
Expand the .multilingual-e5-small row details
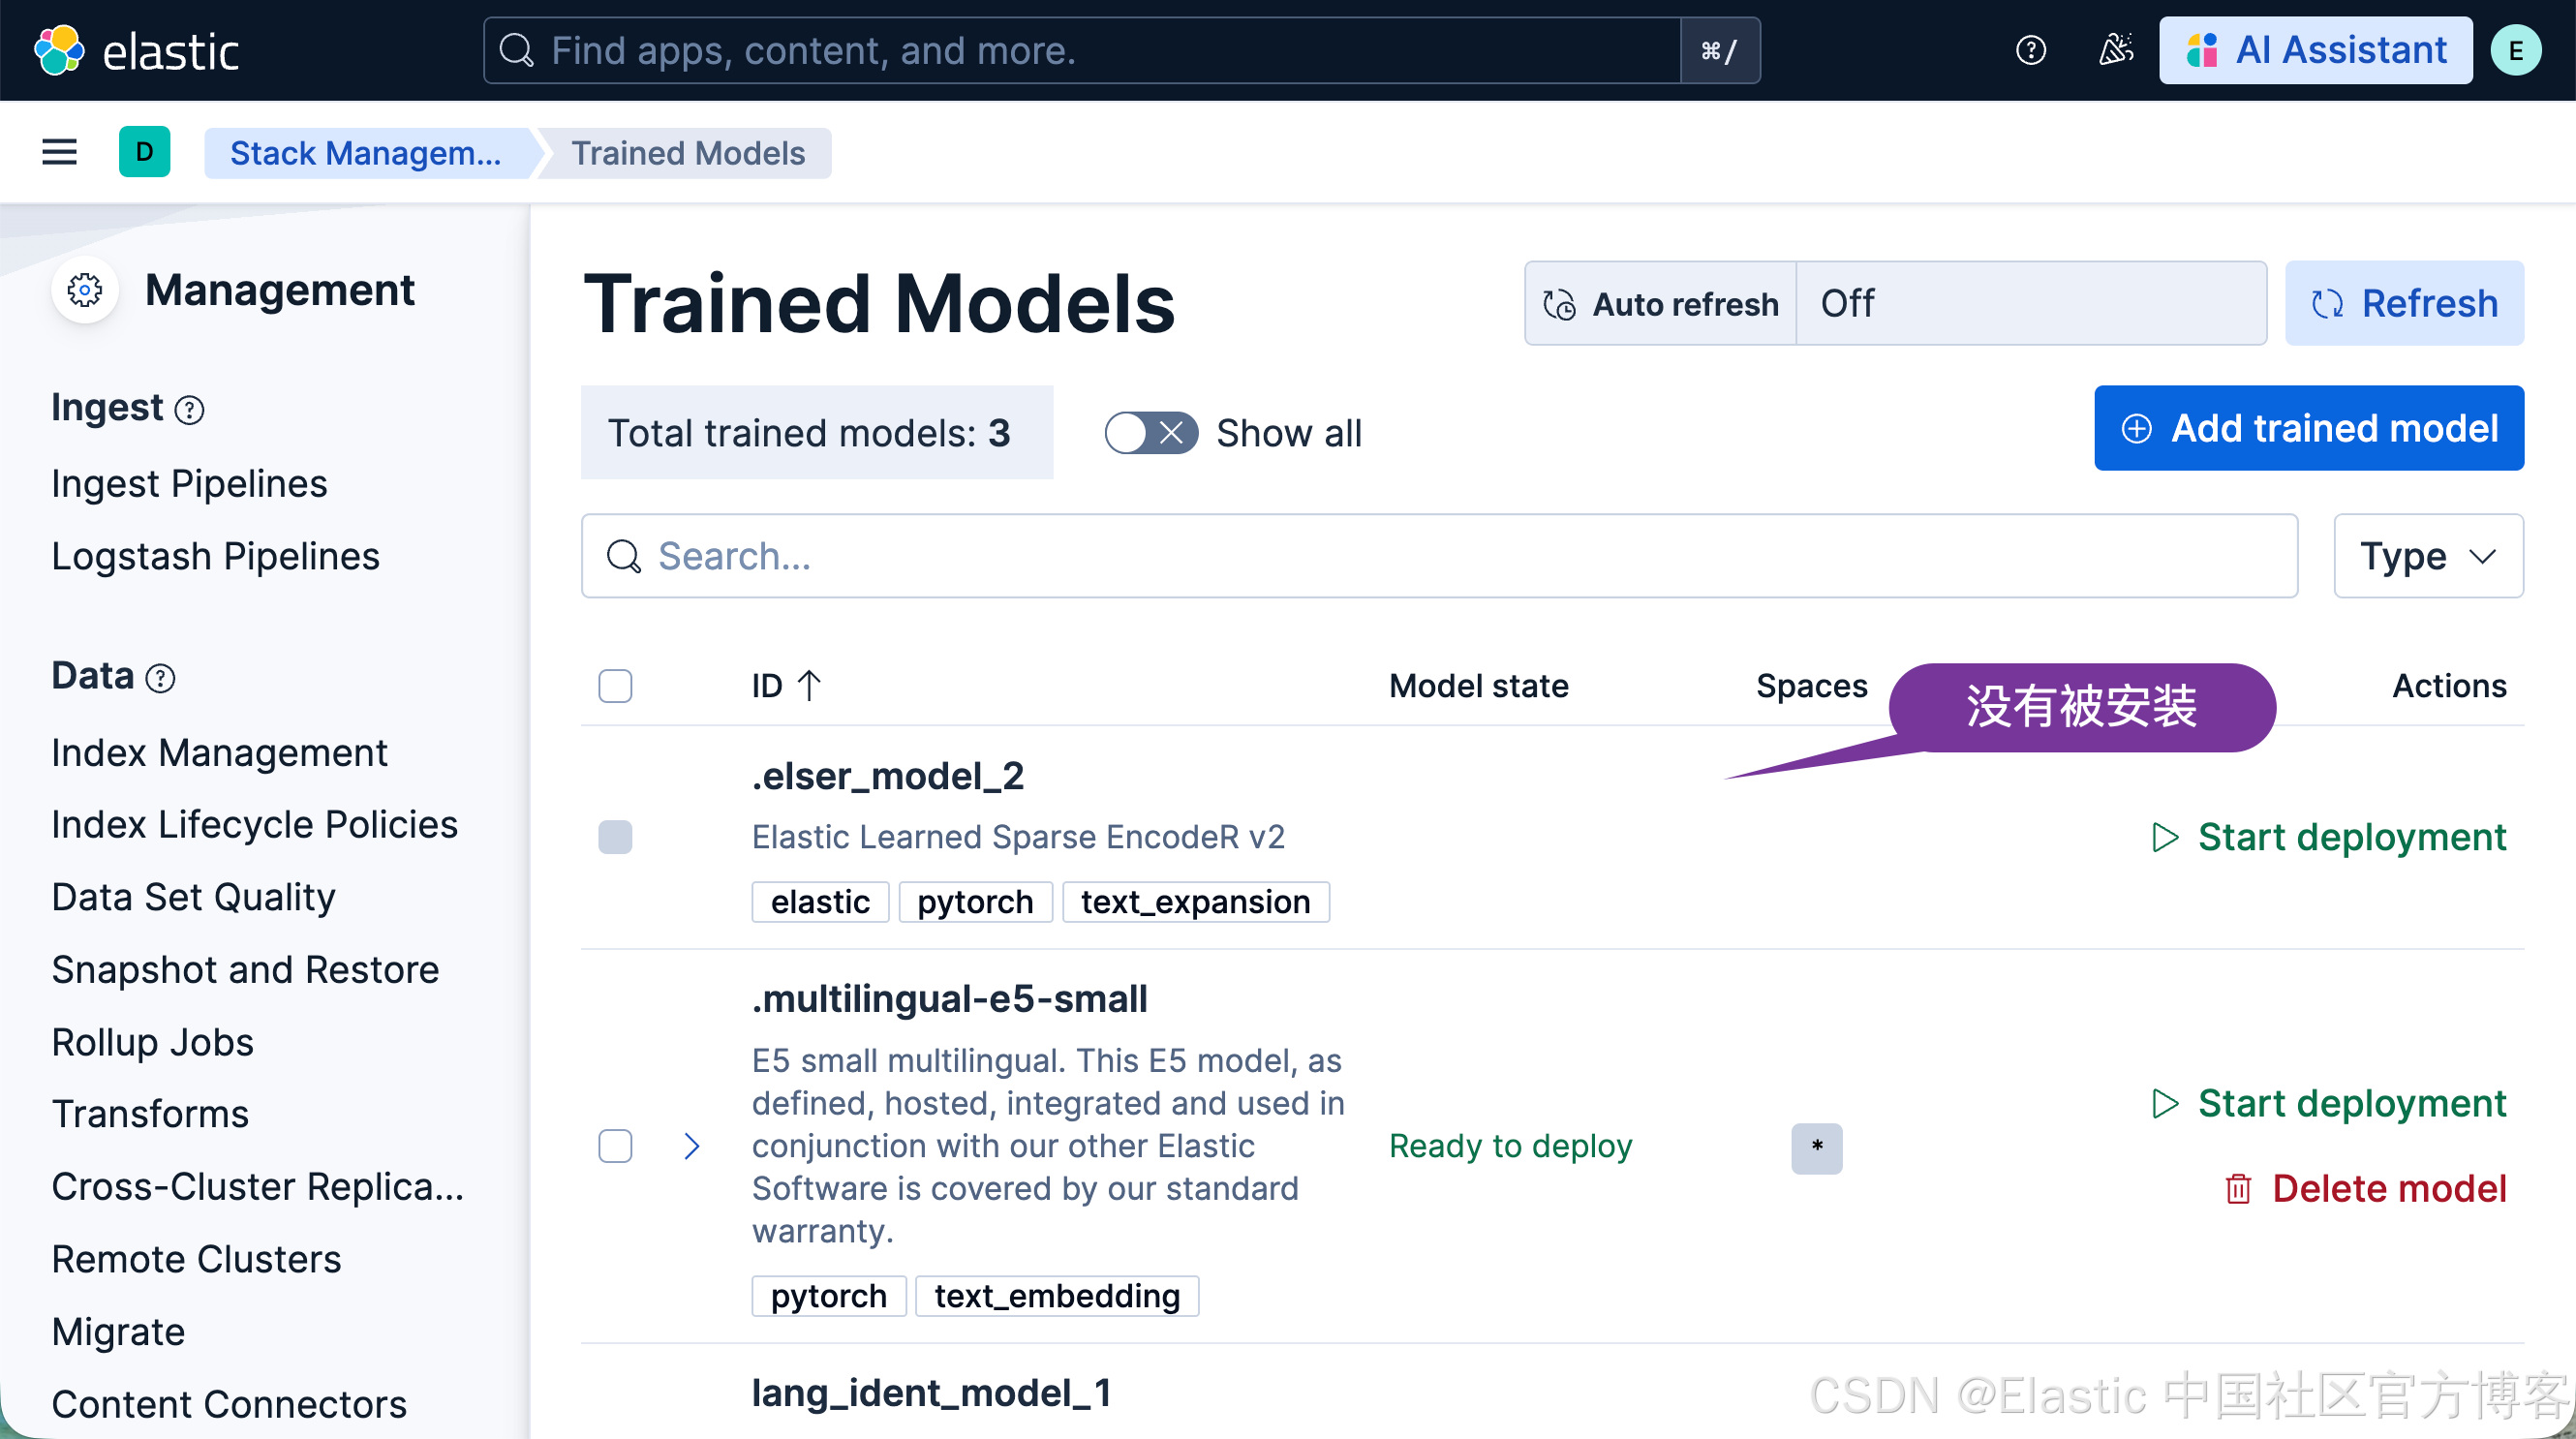(x=691, y=1146)
